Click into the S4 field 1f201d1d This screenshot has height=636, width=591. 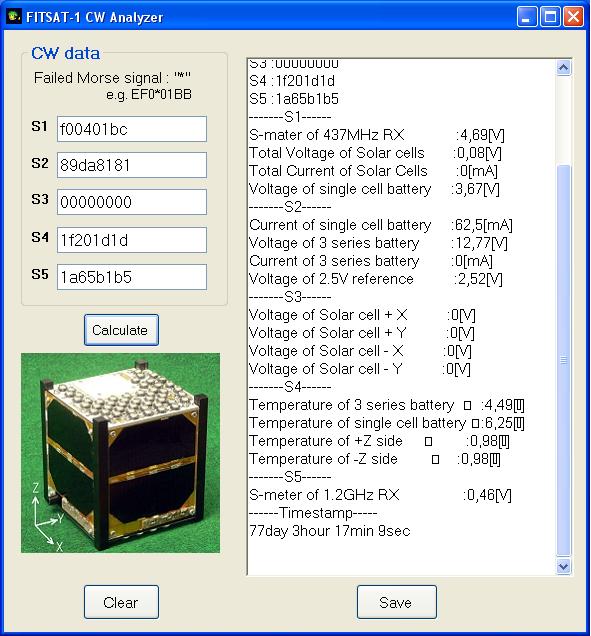pos(132,240)
